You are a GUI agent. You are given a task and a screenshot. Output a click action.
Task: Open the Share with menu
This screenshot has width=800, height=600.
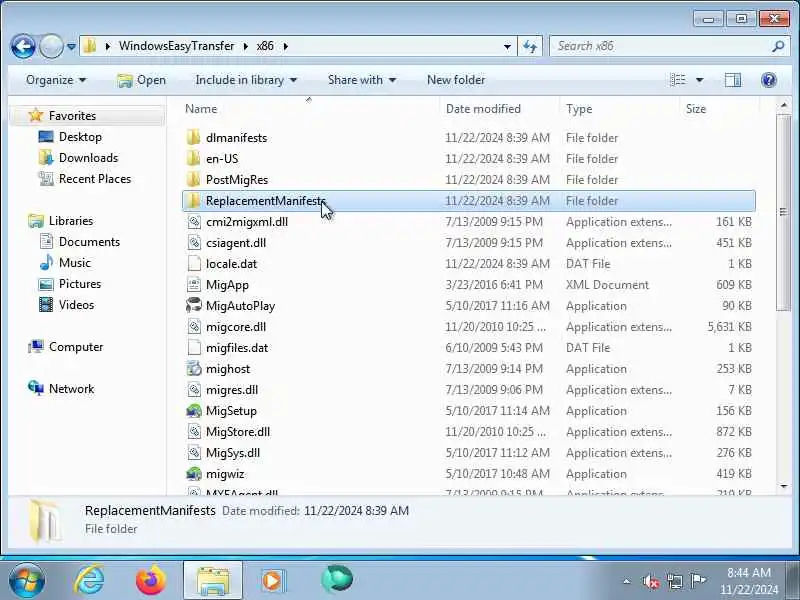(x=362, y=80)
